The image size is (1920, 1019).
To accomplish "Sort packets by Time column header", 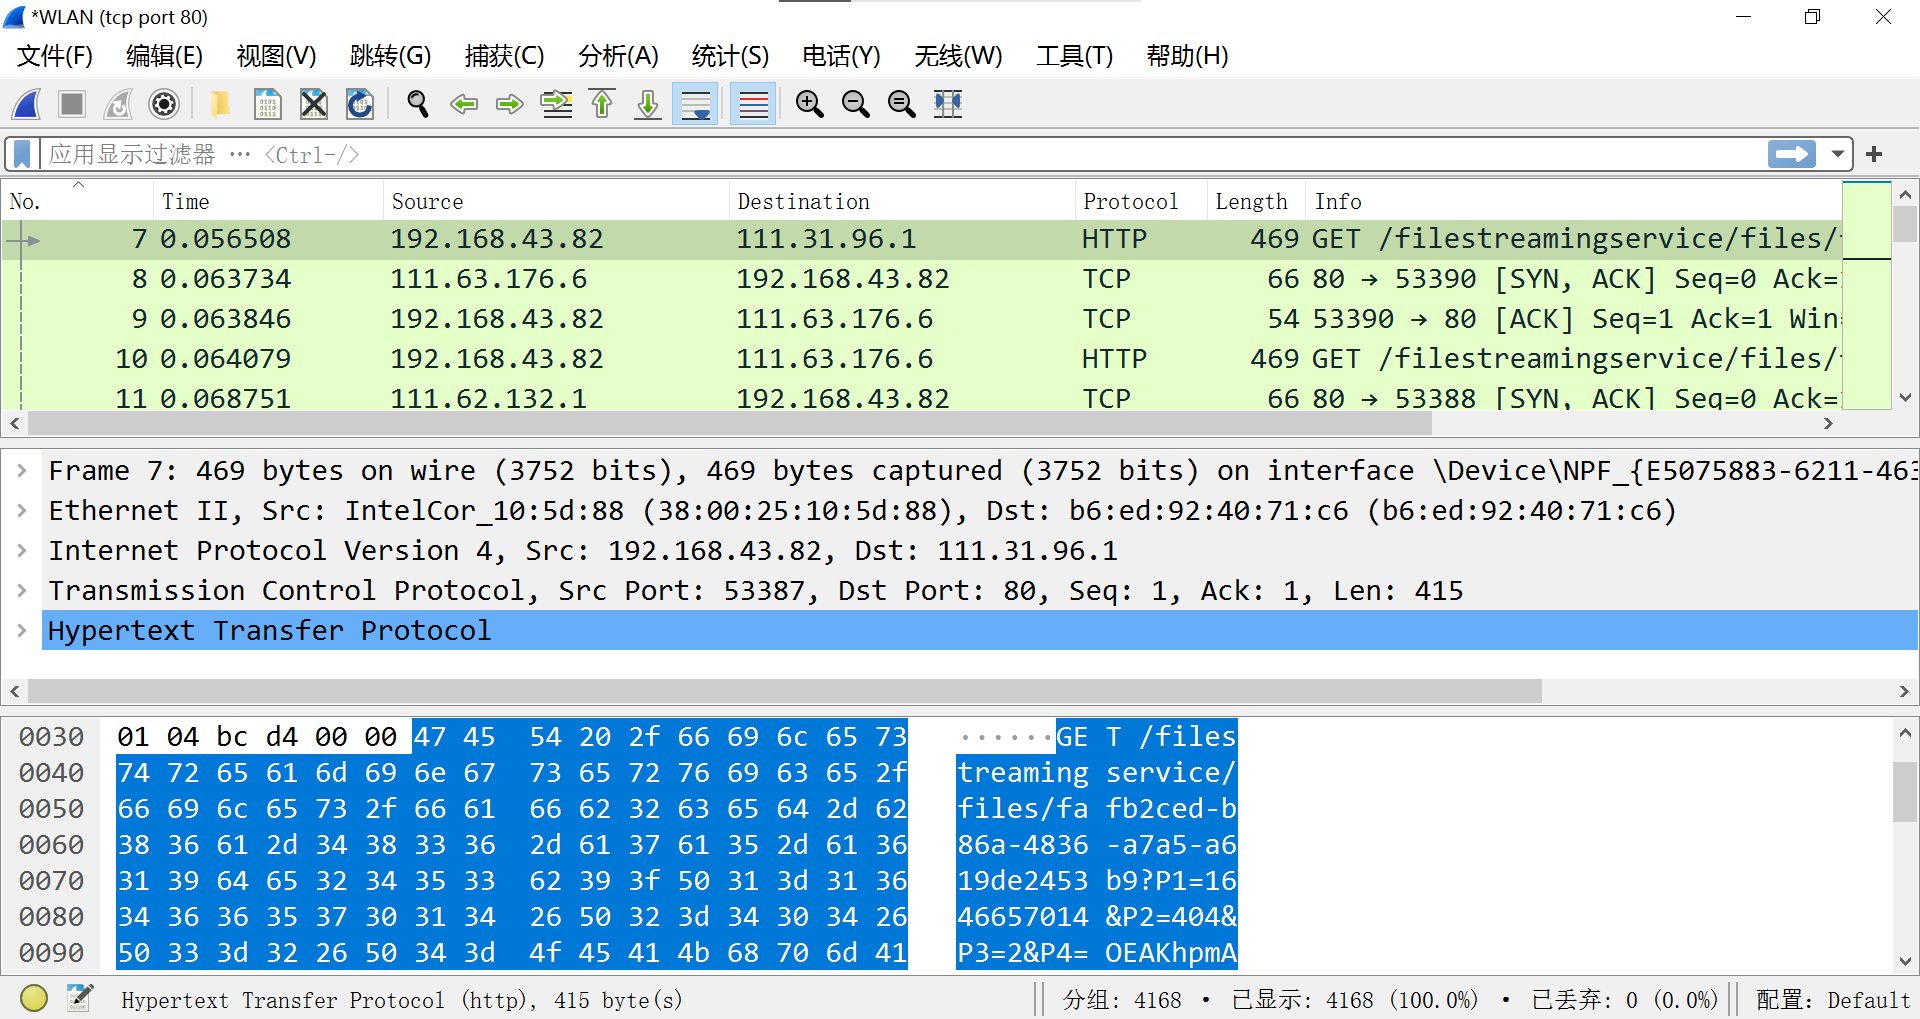I will coord(268,201).
